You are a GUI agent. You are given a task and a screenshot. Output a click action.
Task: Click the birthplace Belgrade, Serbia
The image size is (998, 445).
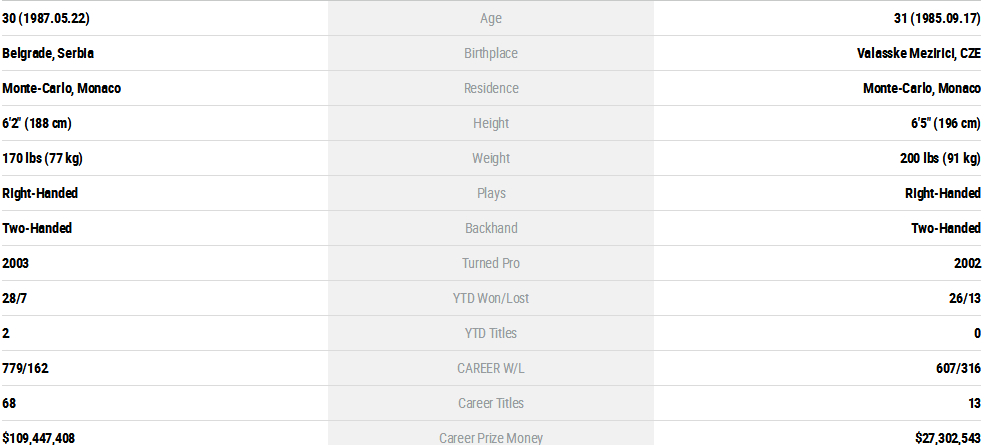48,53
